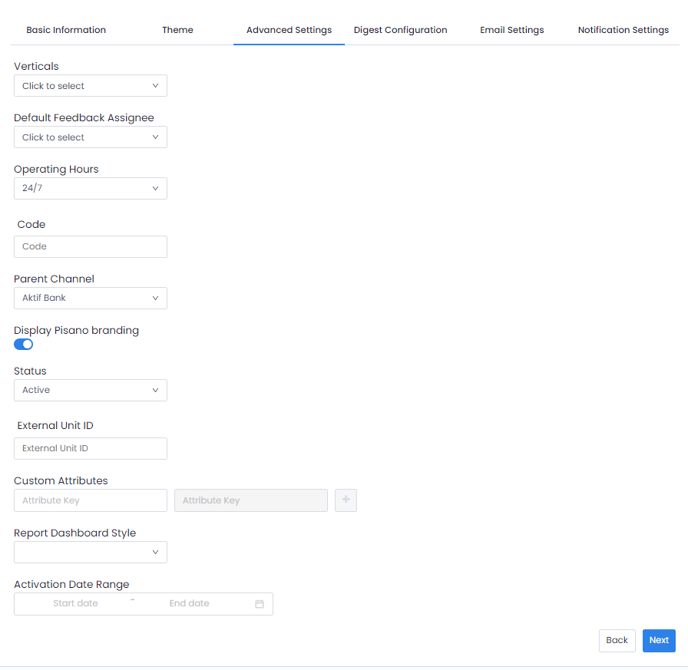Open the Report Dashboard Style dropdown
Viewport: 688px width, 670px height.
[90, 552]
